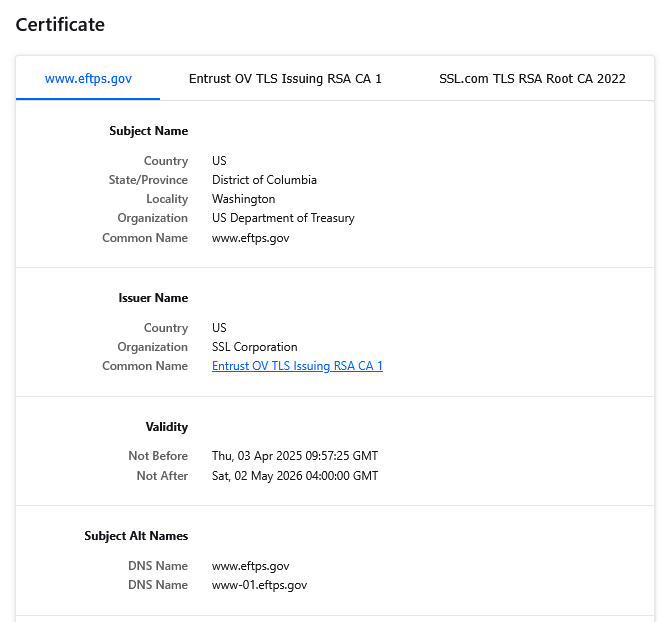Screen dimensions: 660x622
Task: Click the subject Common Name value www.eftps.gov
Action: 250,238
